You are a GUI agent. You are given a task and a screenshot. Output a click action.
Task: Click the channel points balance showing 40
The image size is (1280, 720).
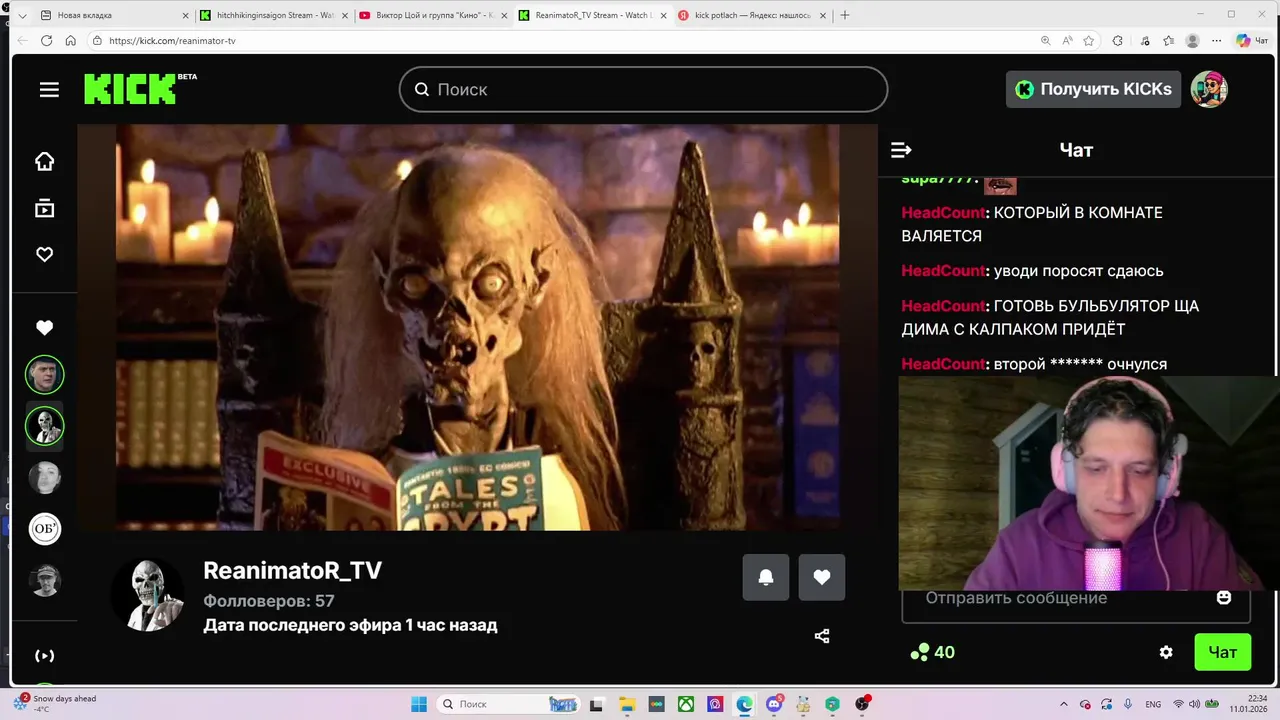coord(932,653)
